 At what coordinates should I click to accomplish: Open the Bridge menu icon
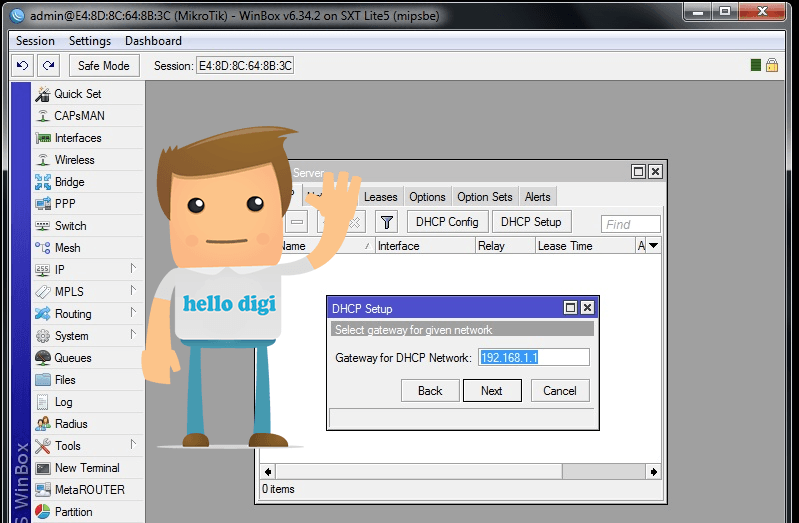click(x=43, y=182)
